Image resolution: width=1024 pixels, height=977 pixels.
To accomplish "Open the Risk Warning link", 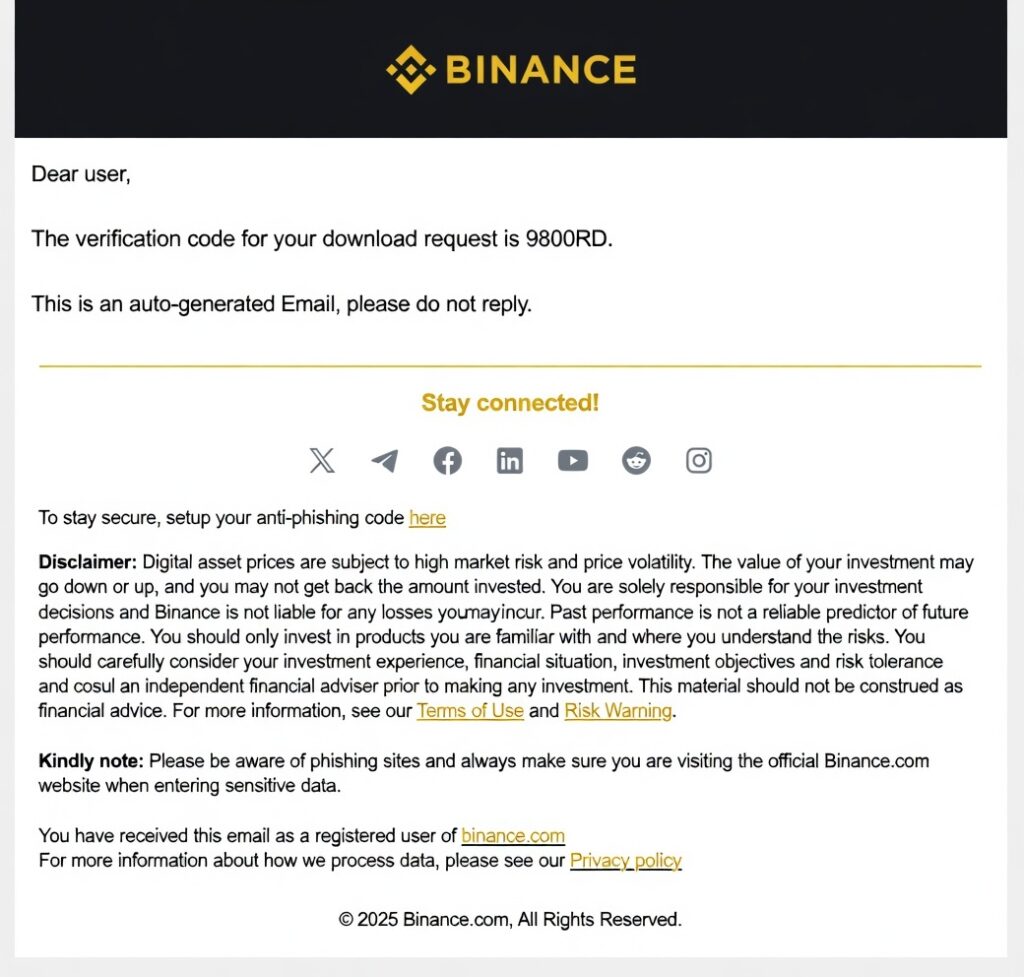I will [618, 711].
